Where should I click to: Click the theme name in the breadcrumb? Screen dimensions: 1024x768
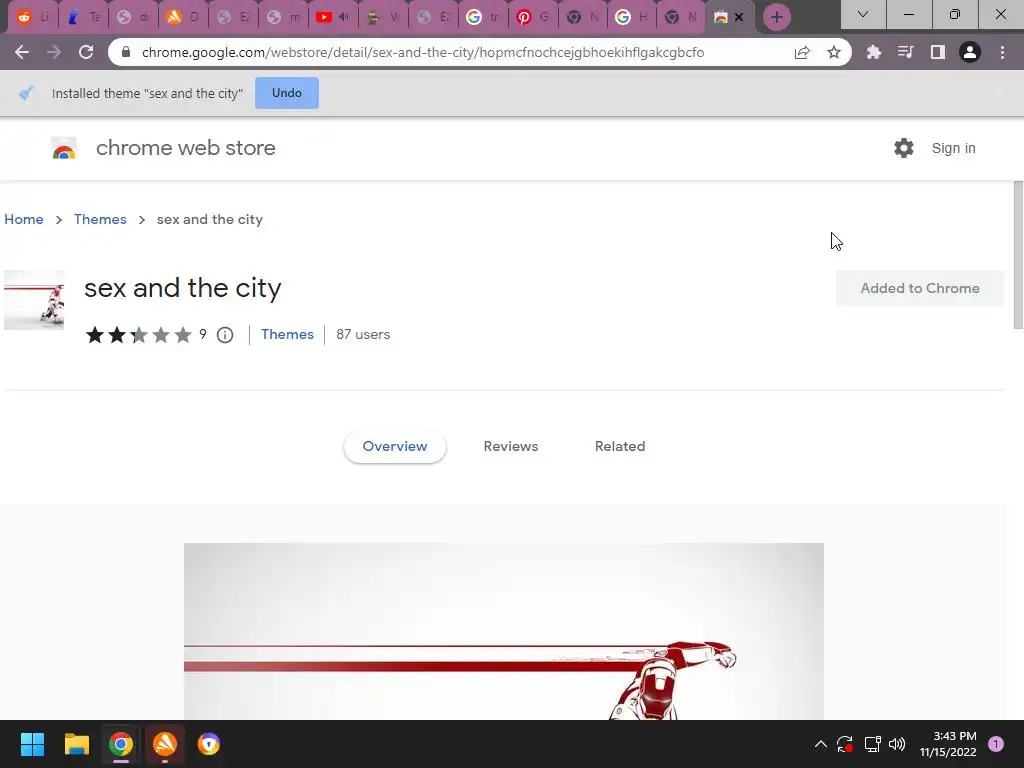pyautogui.click(x=210, y=219)
